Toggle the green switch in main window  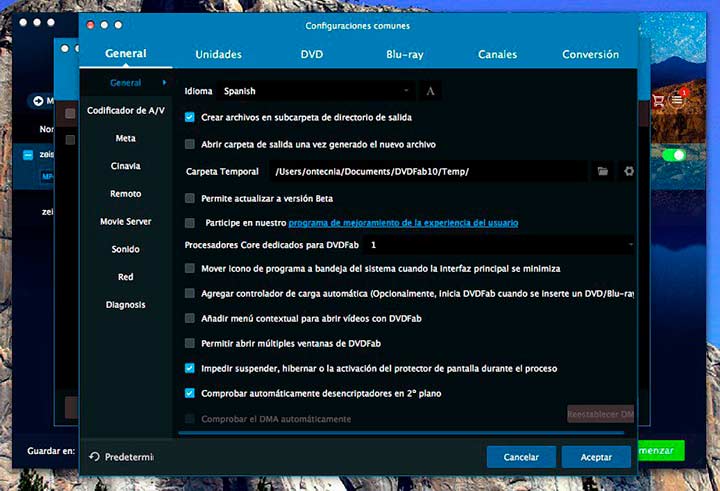tap(674, 155)
